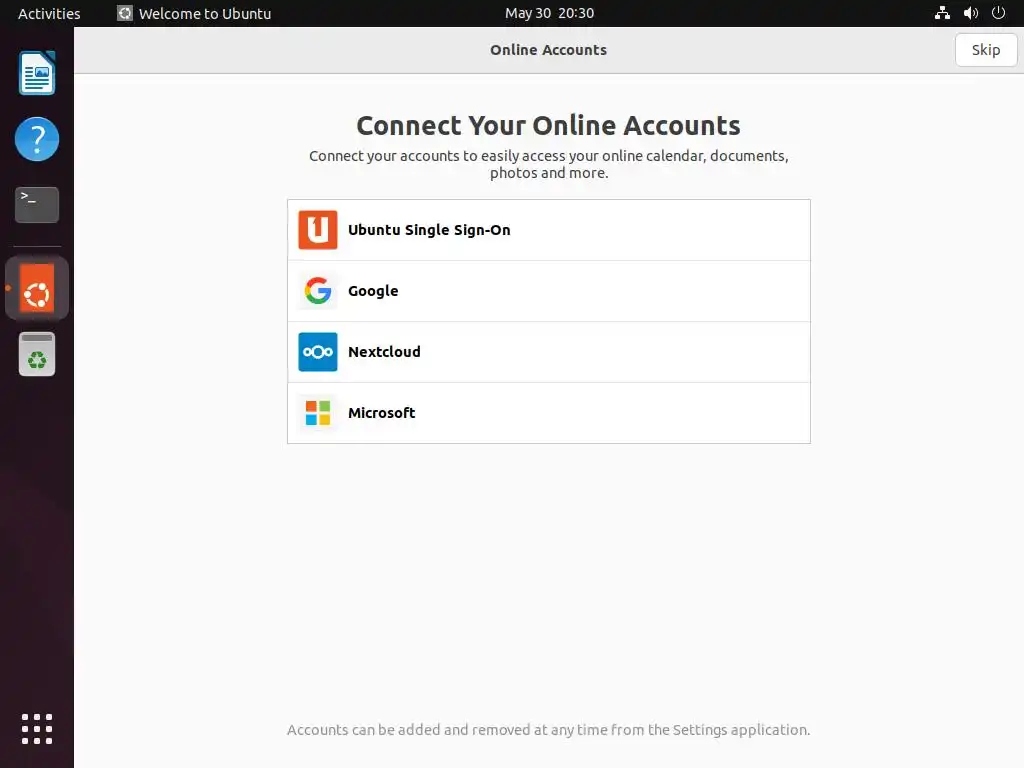This screenshot has width=1024, height=768.
Task: Skip the online accounts setup
Action: 985,50
